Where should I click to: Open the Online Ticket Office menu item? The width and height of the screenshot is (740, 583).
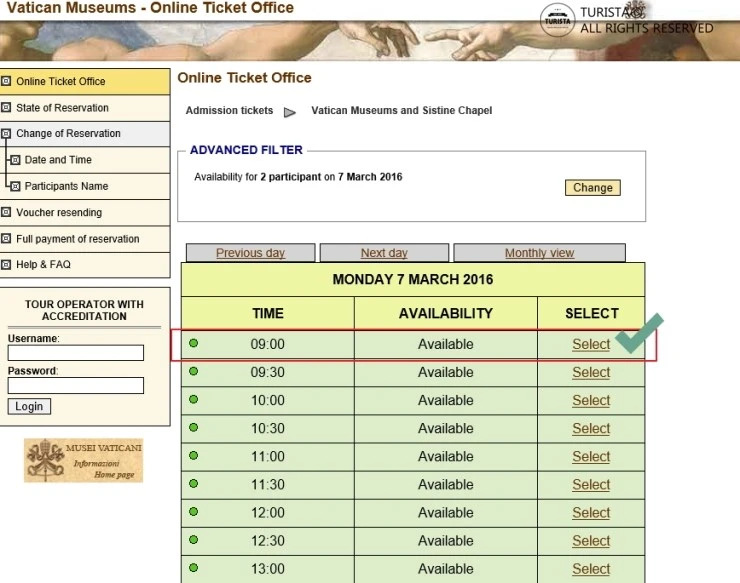85,81
